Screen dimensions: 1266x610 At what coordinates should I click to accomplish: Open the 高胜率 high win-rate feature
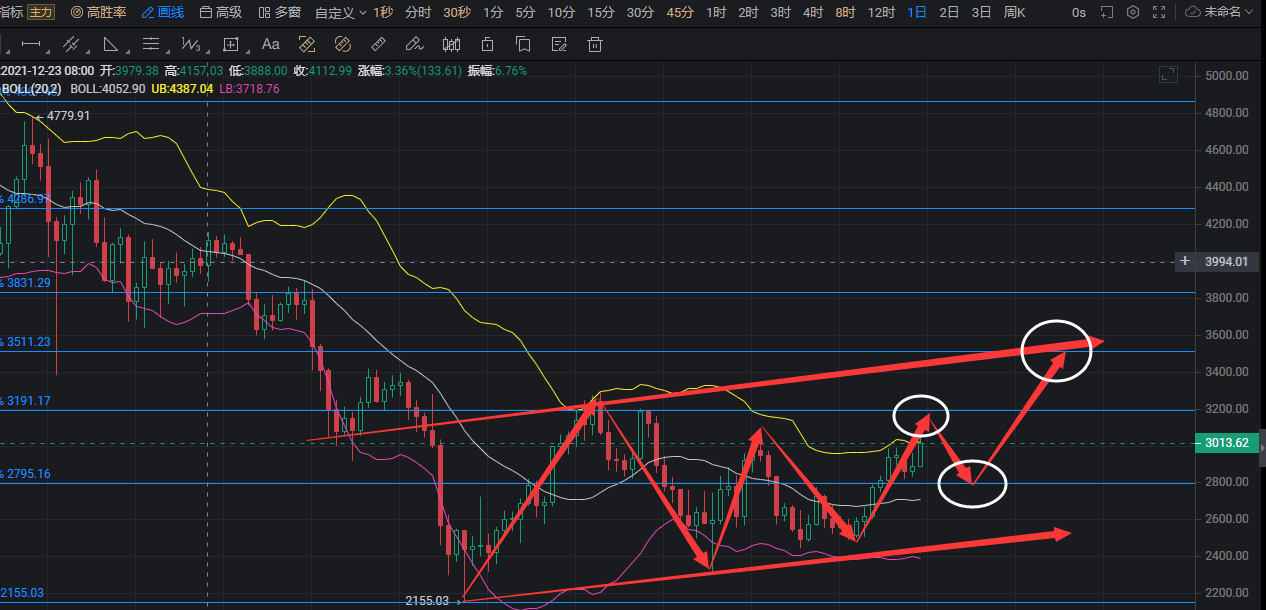98,13
